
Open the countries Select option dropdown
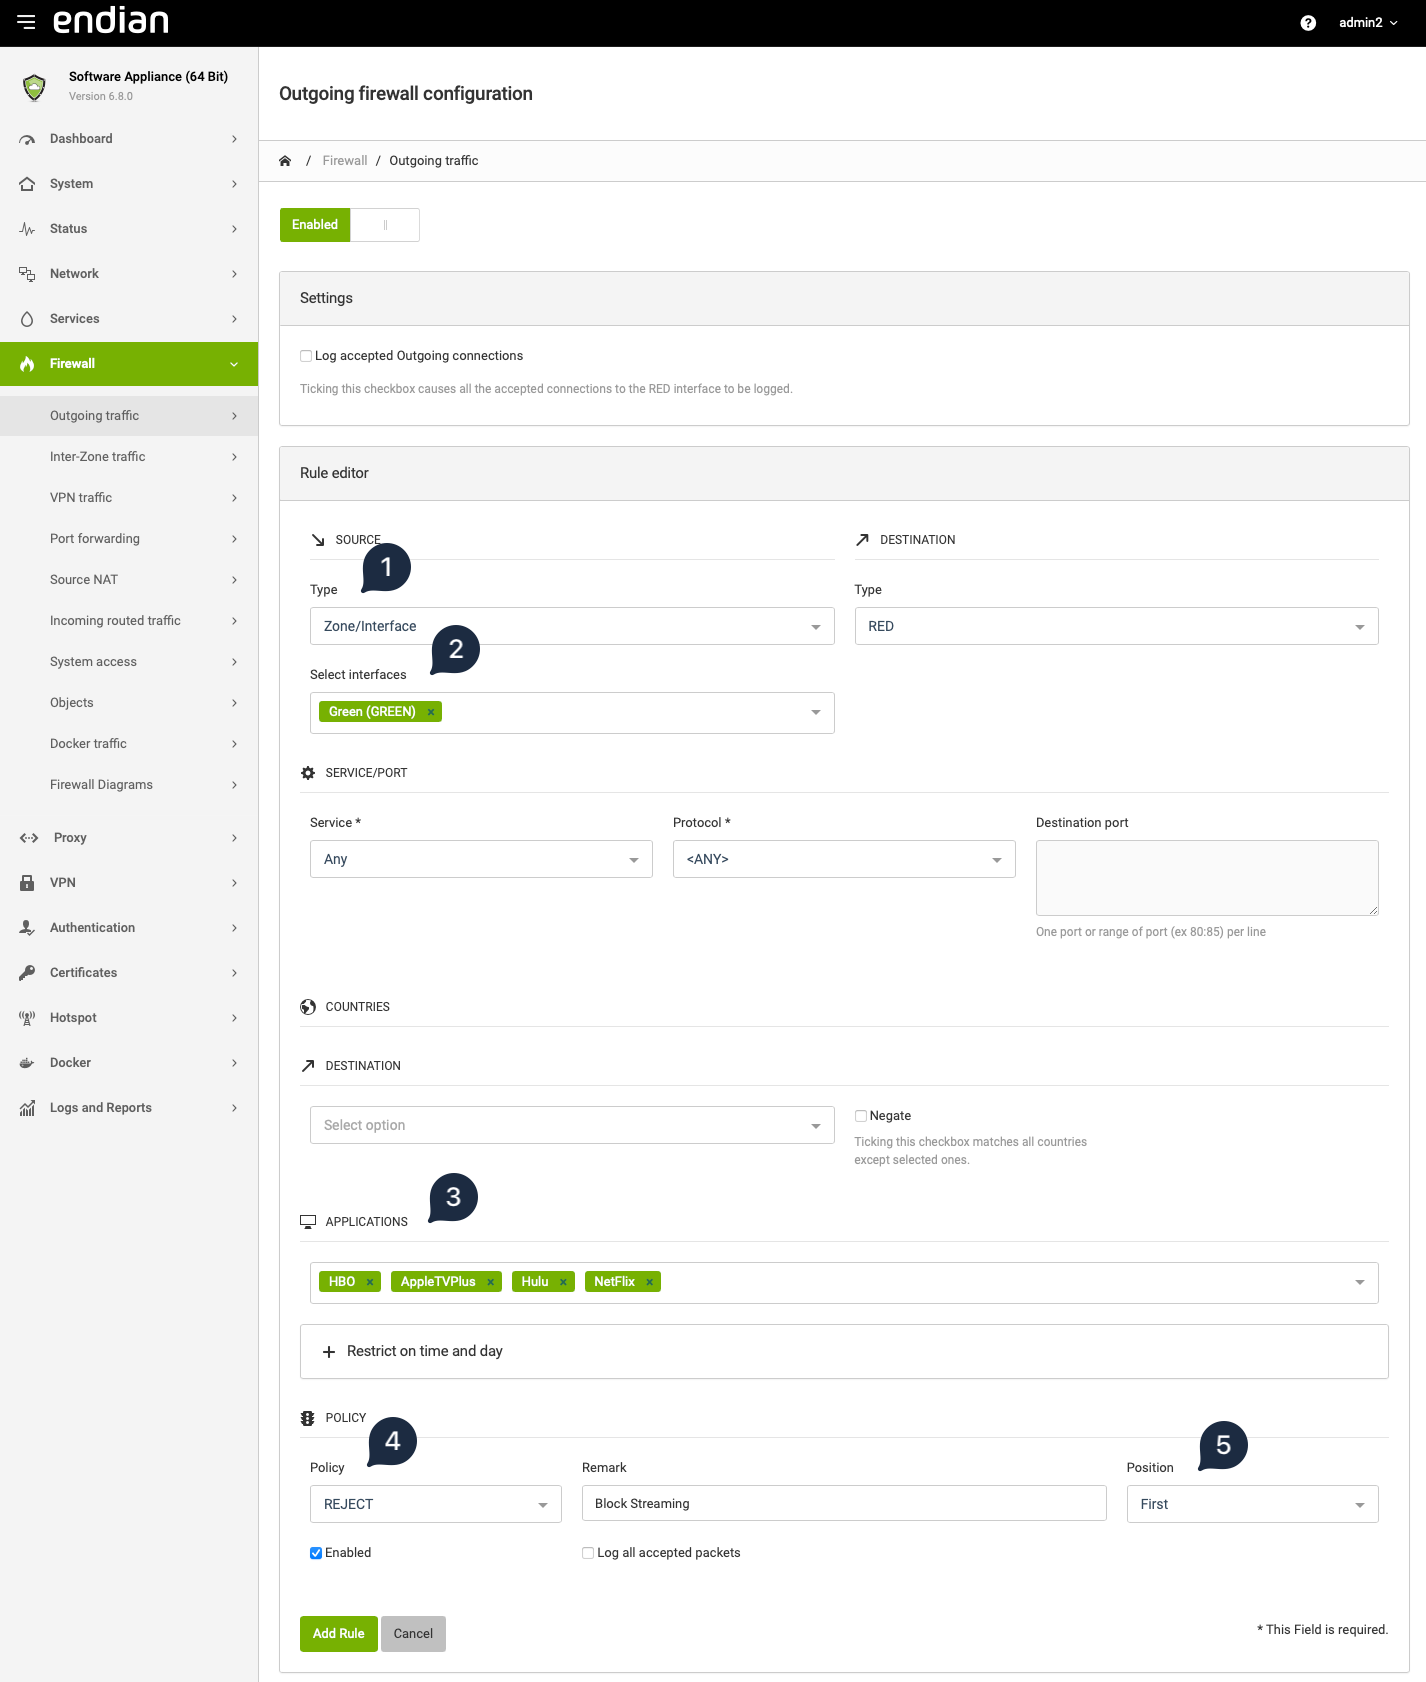pos(572,1125)
